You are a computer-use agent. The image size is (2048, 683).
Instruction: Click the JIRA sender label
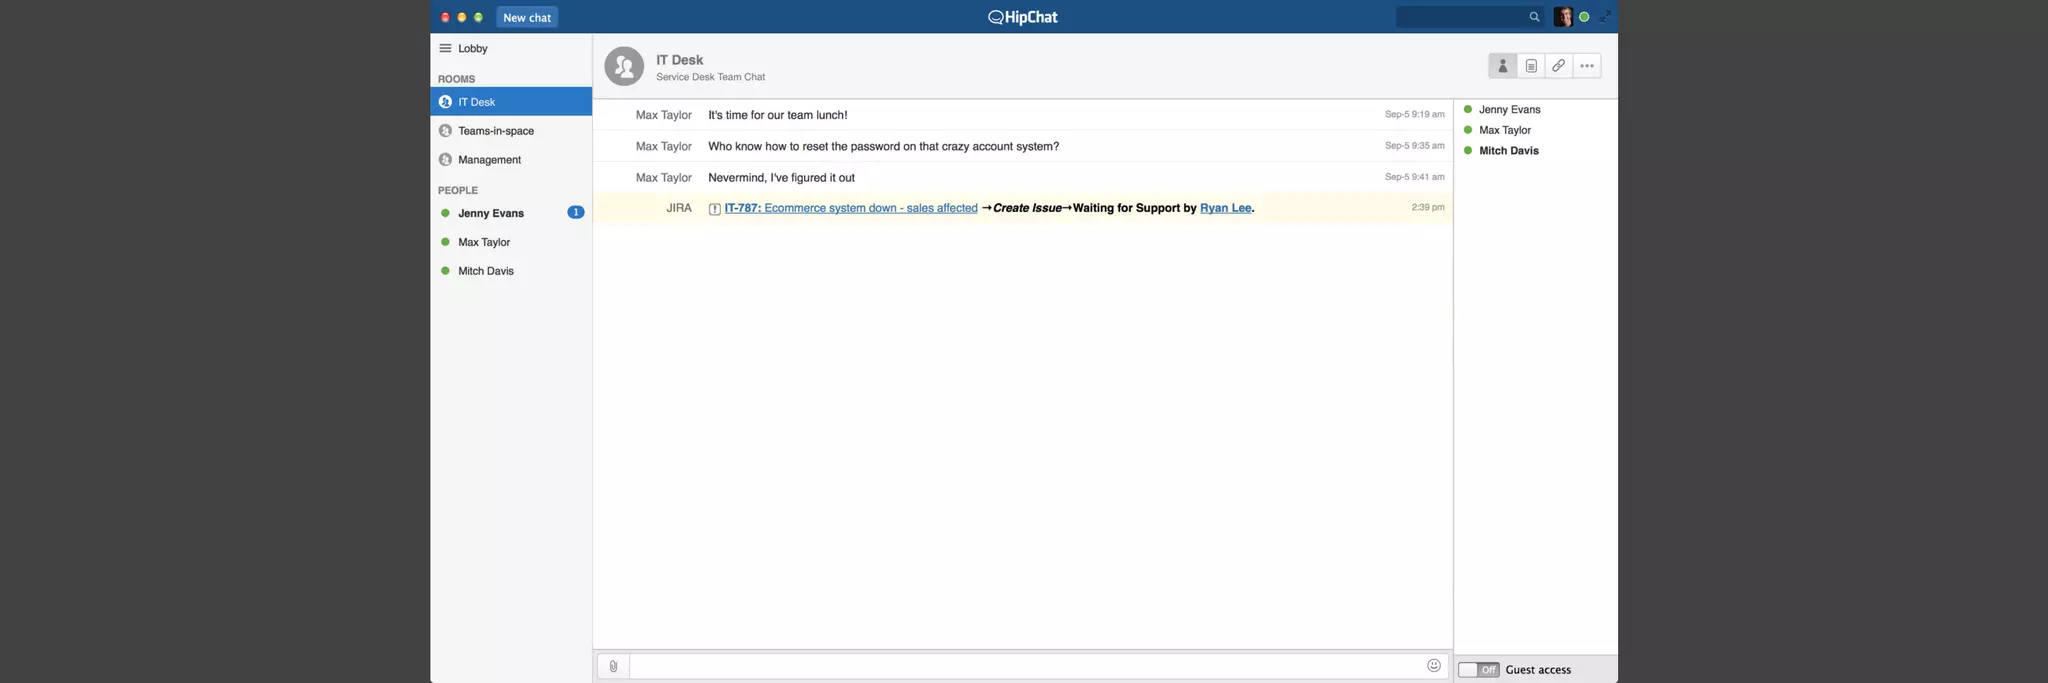tap(679, 208)
